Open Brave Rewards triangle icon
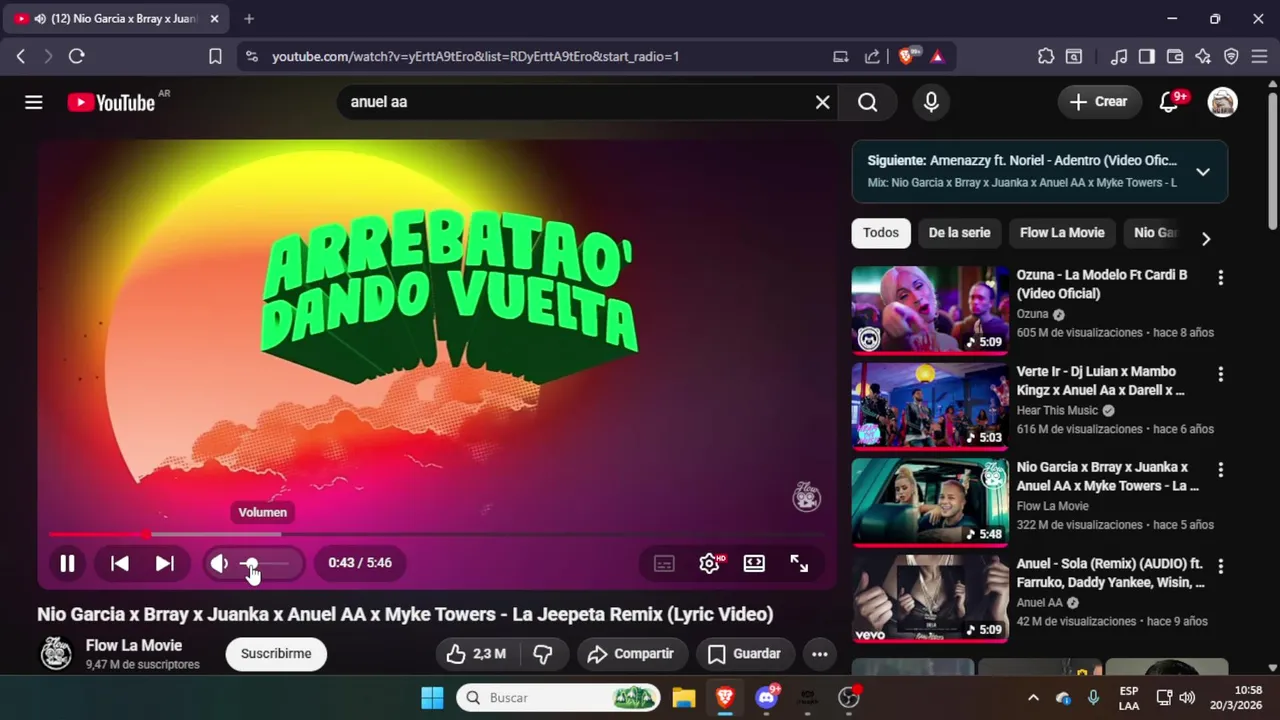Viewport: 1280px width, 720px height. (937, 57)
